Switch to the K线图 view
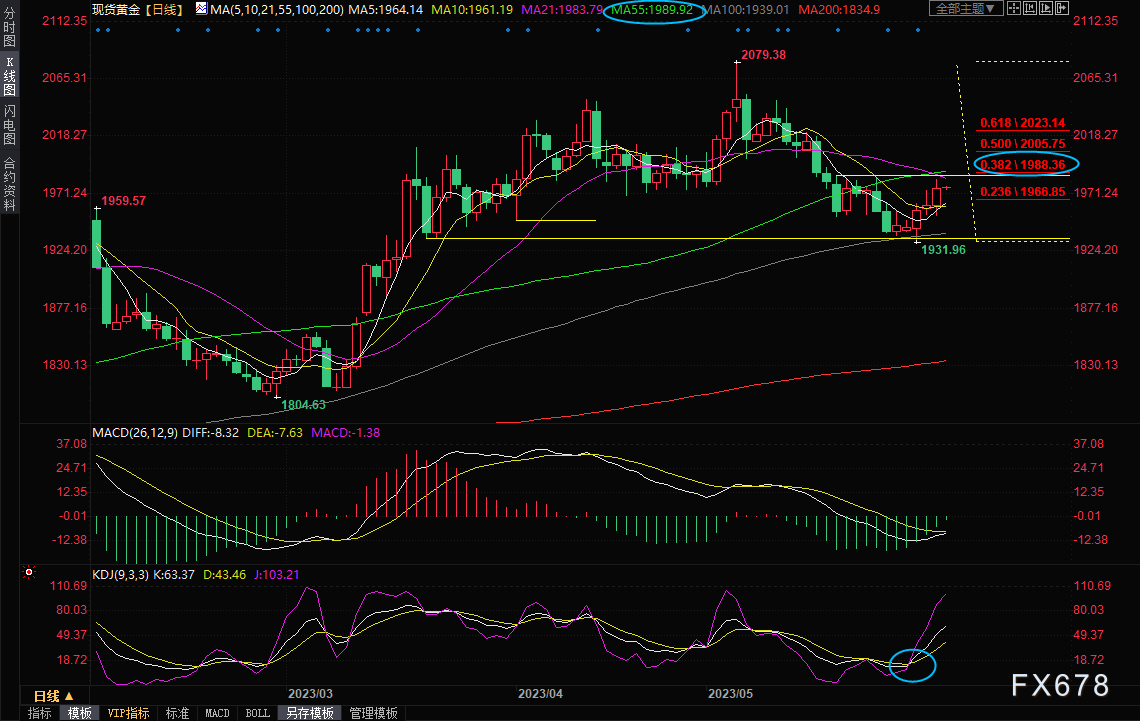This screenshot has height=721, width=1140. [x=9, y=76]
